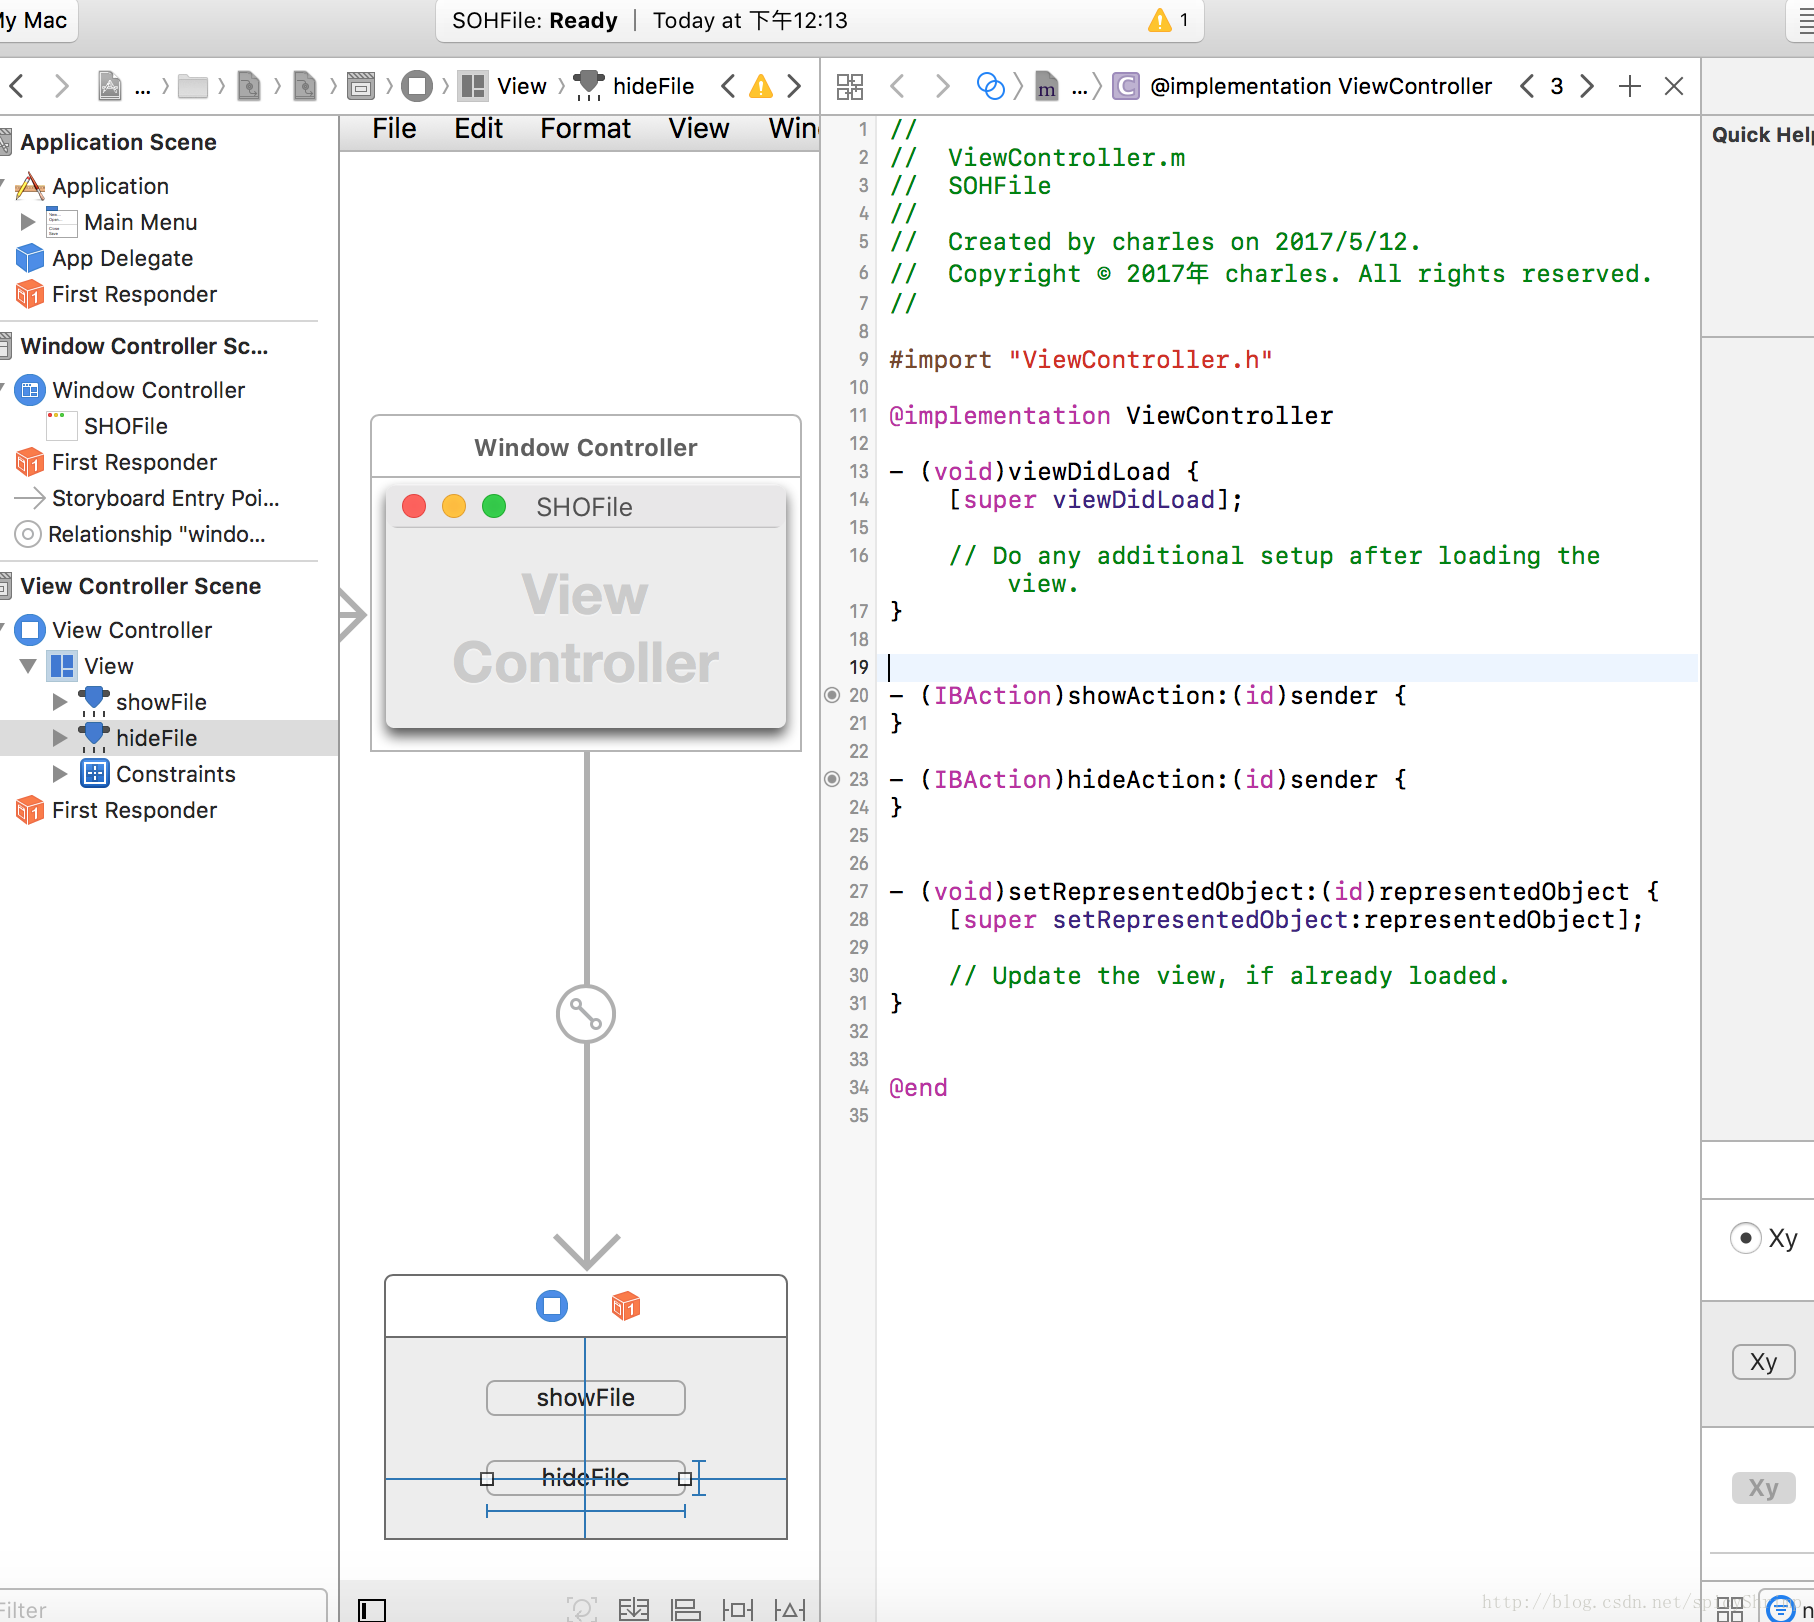This screenshot has height=1622, width=1814.
Task: Open the related items grid icon
Action: click(x=850, y=87)
